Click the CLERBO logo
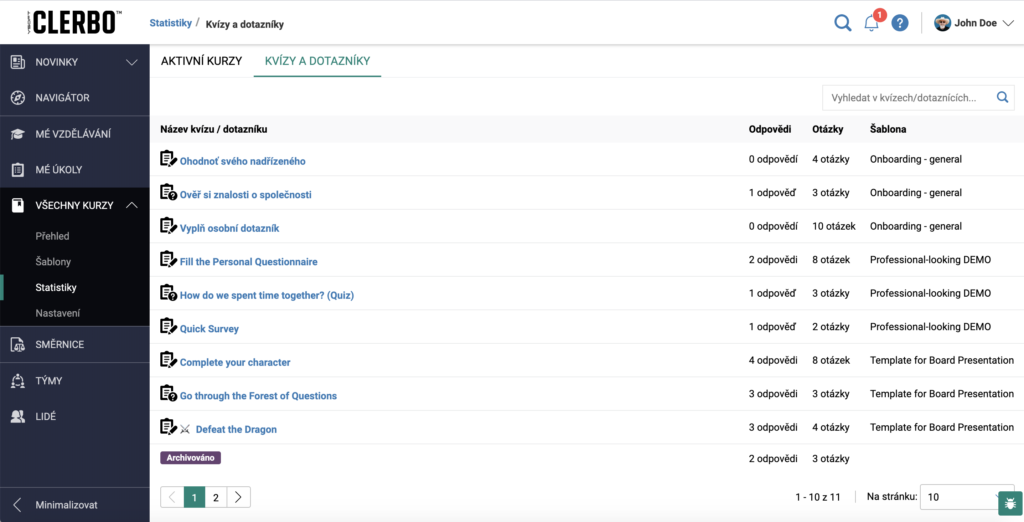Image resolution: width=1024 pixels, height=522 pixels. 74,23
